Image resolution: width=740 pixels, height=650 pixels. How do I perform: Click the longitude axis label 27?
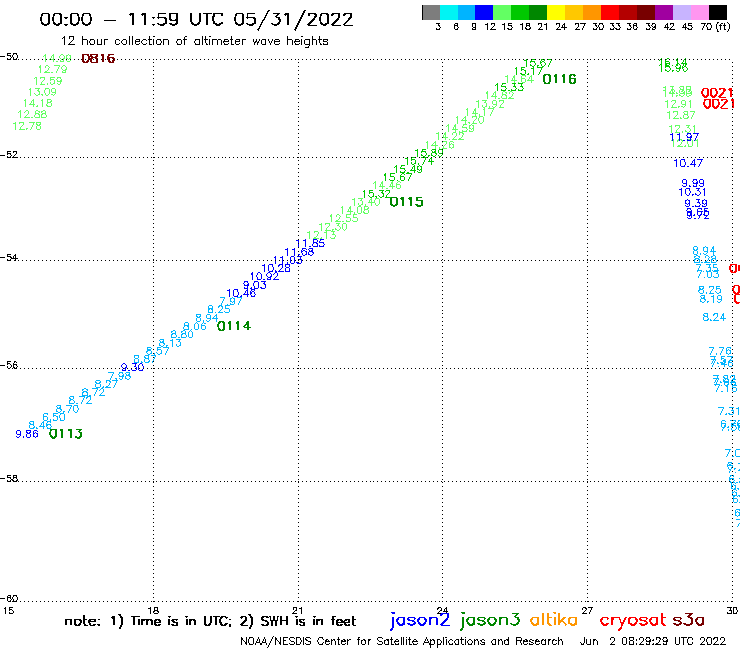(x=587, y=610)
